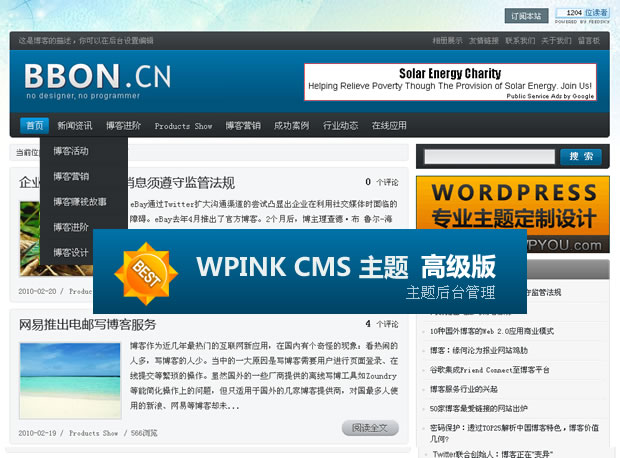The height and width of the screenshot is (458, 620).
Task: Open sidebar link 10种国外博客的Web 2.0应用商业模式
Action: tap(492, 331)
